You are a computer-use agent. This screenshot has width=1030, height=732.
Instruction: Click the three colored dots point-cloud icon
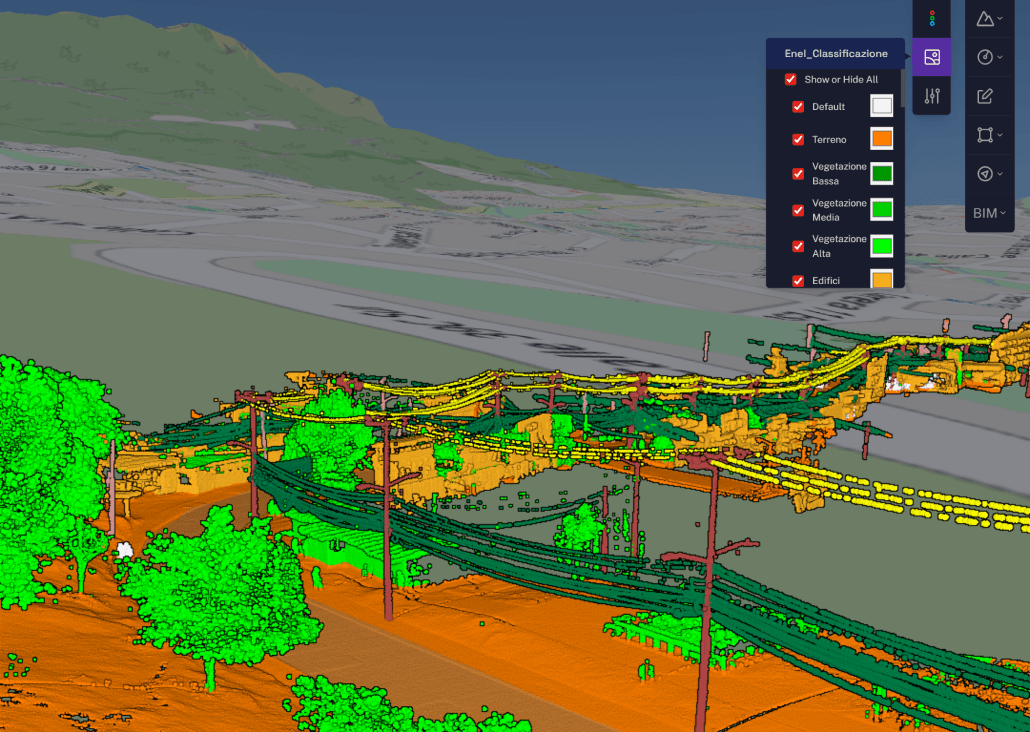pyautogui.click(x=932, y=18)
